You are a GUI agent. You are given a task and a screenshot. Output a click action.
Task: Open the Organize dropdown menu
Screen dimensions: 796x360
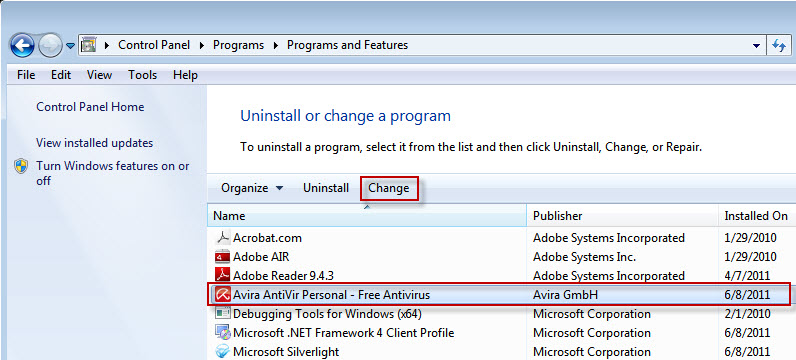pyautogui.click(x=252, y=188)
